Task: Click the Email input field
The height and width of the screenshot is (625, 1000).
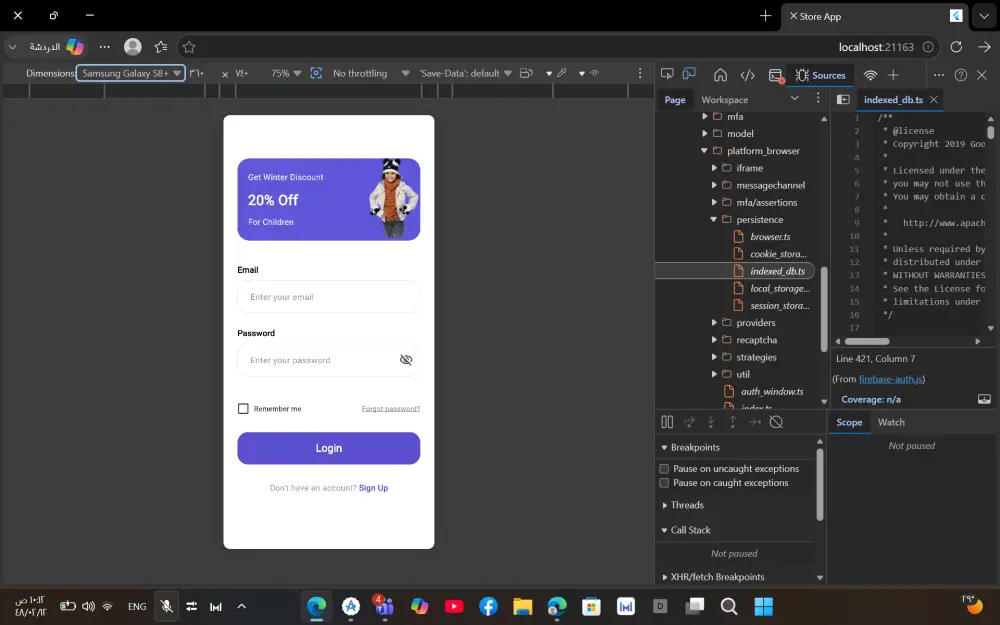Action: pyautogui.click(x=328, y=297)
